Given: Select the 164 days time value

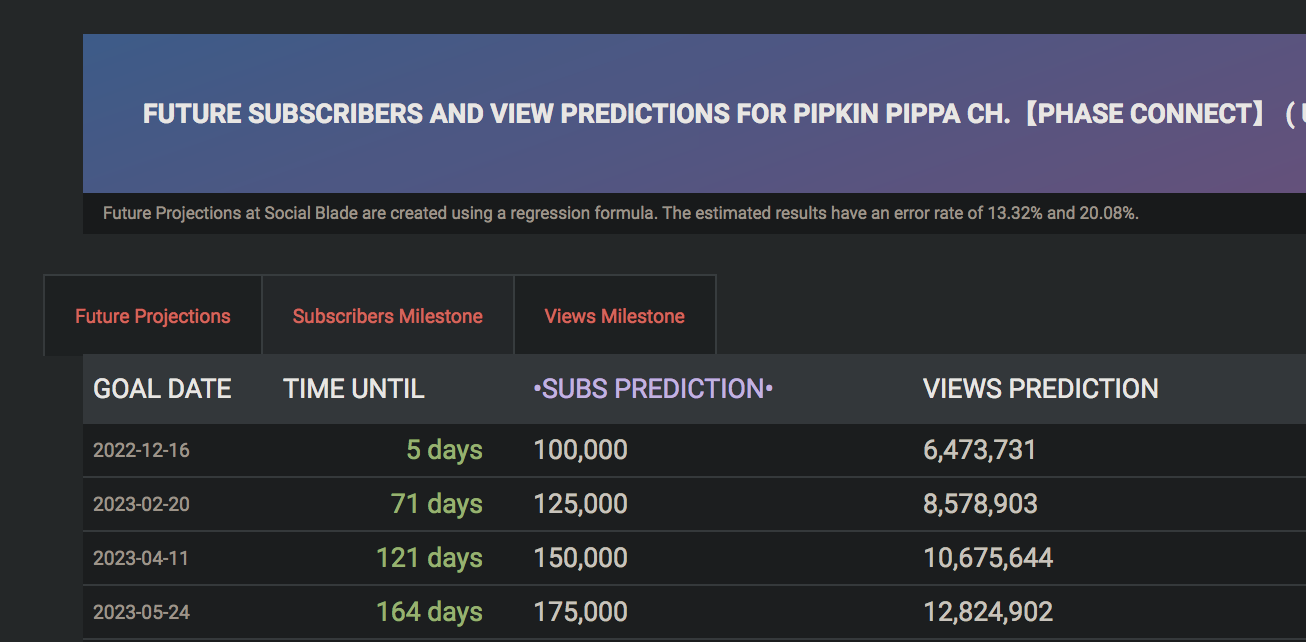Looking at the screenshot, I should [x=430, y=612].
